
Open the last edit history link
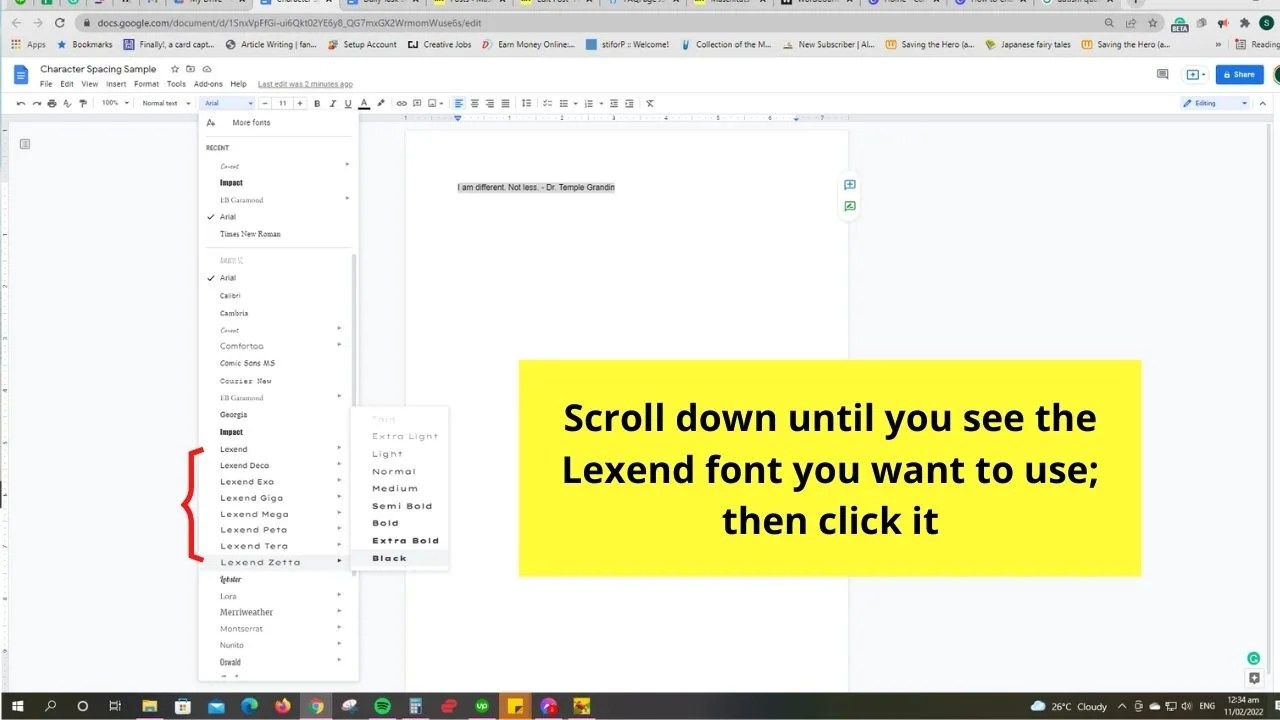pyautogui.click(x=305, y=84)
